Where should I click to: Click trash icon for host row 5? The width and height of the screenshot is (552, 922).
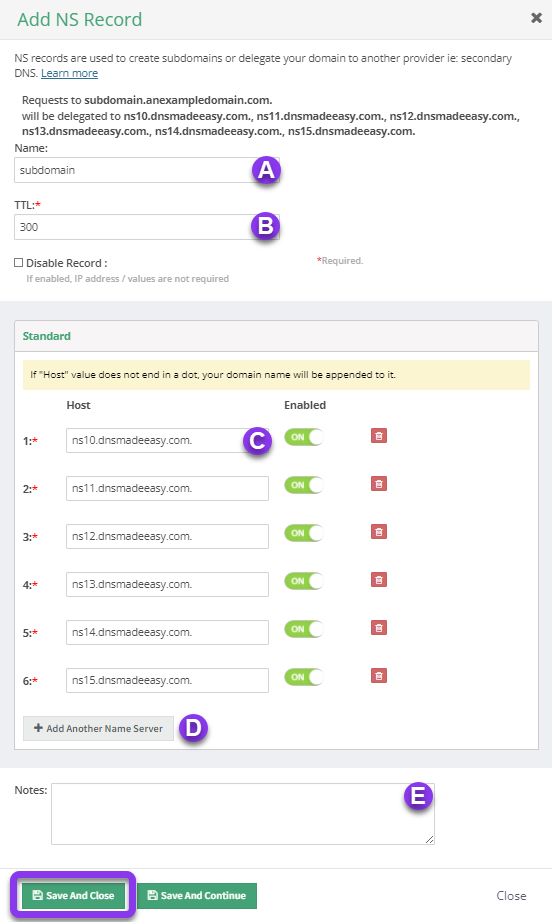click(379, 628)
